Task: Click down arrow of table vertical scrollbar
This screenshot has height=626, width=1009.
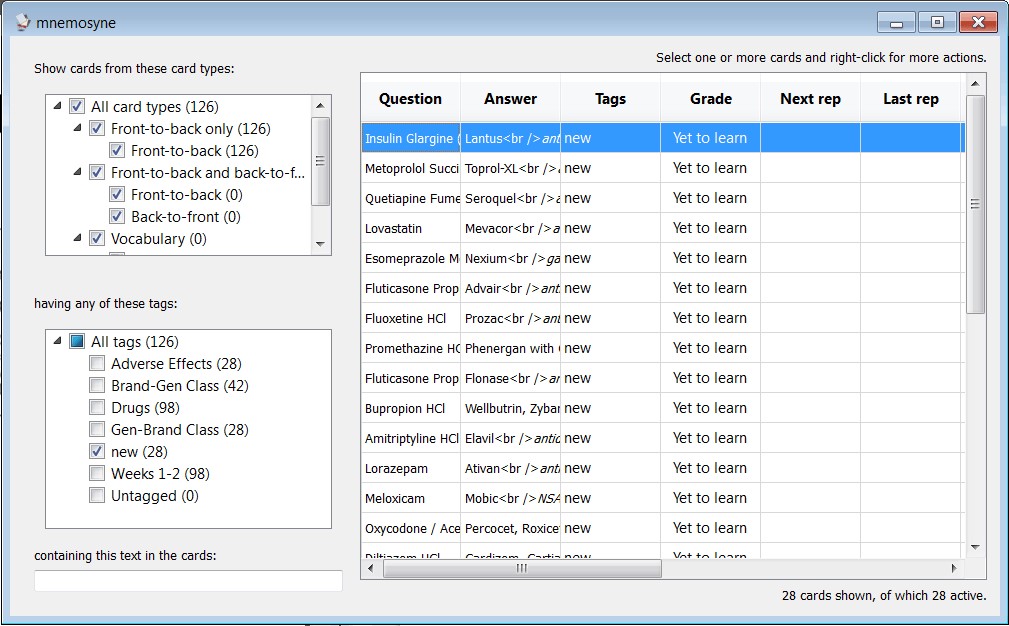Action: pos(975,547)
